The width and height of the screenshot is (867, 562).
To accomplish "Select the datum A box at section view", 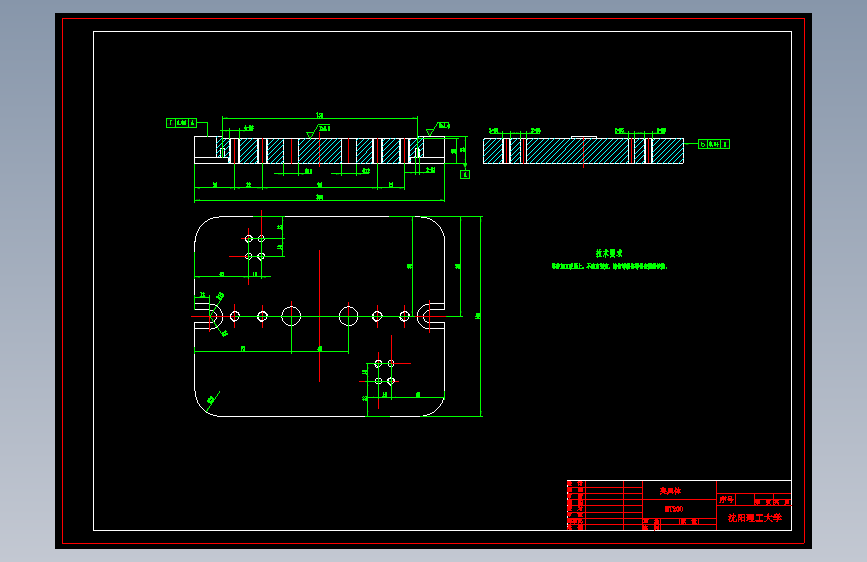I will [465, 174].
